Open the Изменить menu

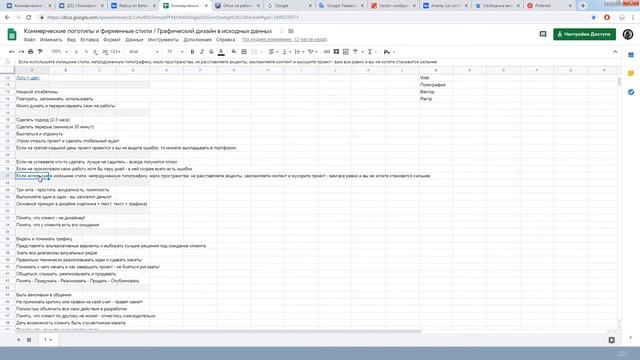pyautogui.click(x=51, y=40)
